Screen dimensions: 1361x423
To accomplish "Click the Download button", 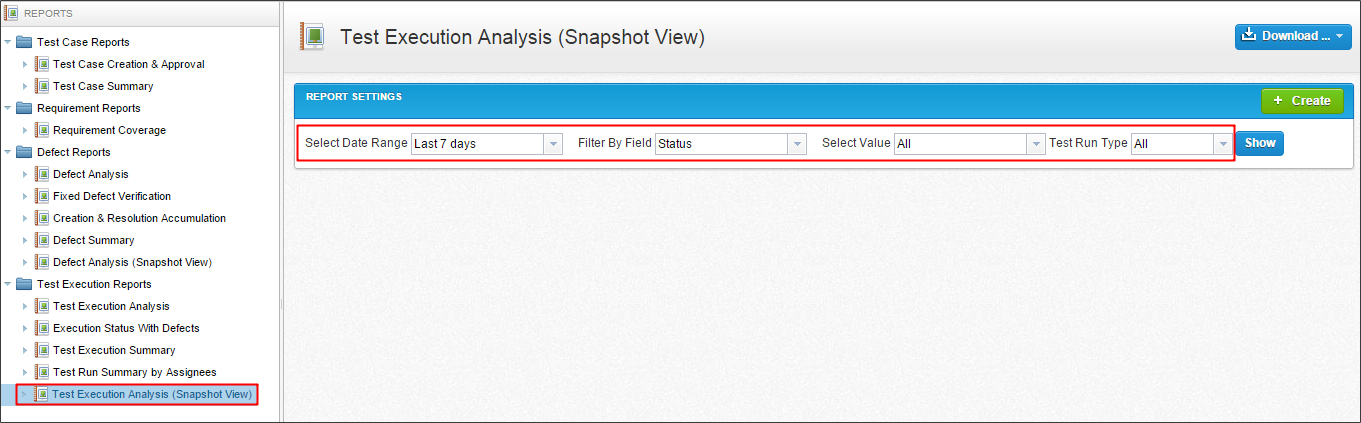I will pos(1293,36).
